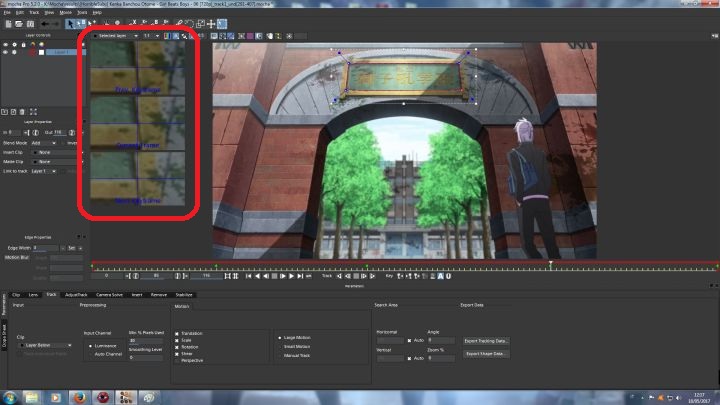The width and height of the screenshot is (720, 405).
Task: Toggle RGB channels view icon
Action: point(167,36)
